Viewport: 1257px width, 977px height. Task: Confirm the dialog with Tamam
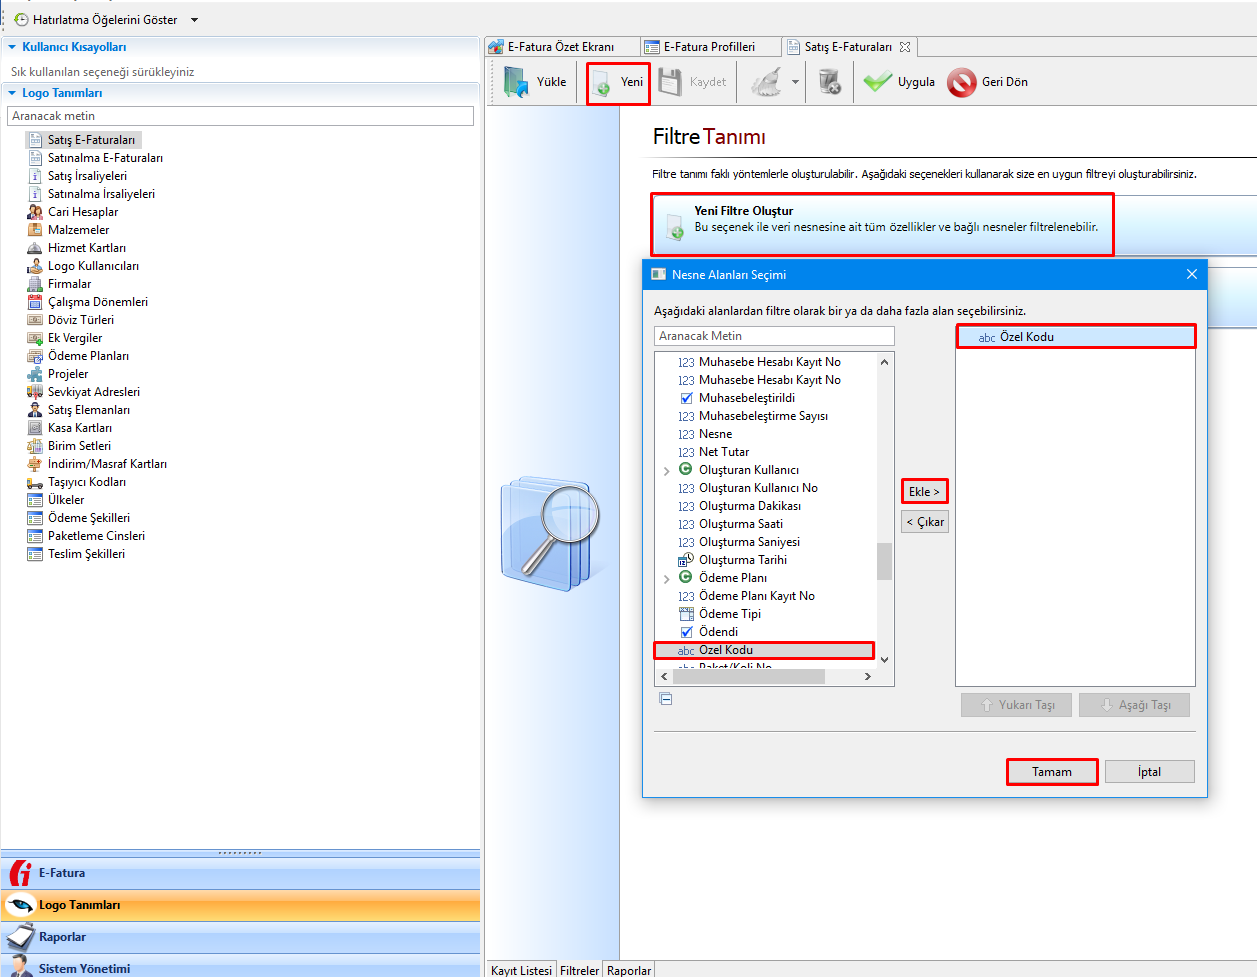[x=1051, y=772]
